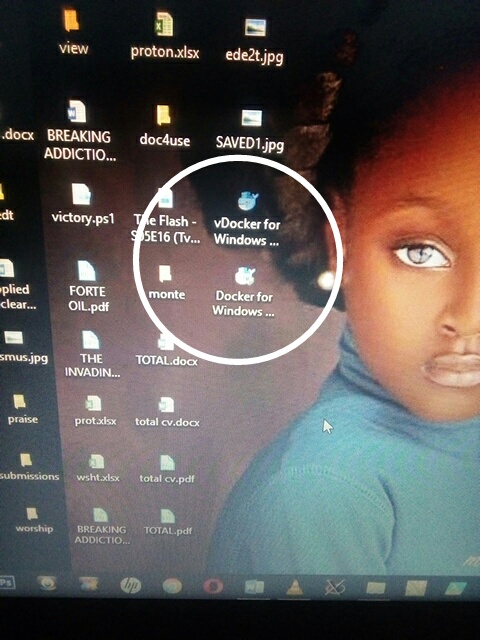Click the proton.xlsx Excel file icon

[x=165, y=36]
